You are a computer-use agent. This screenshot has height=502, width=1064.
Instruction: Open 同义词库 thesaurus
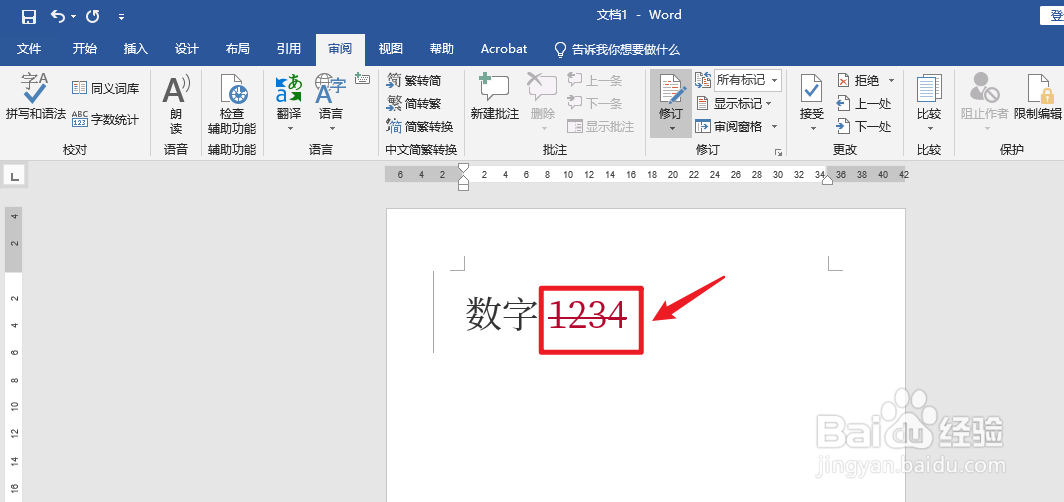click(106, 88)
